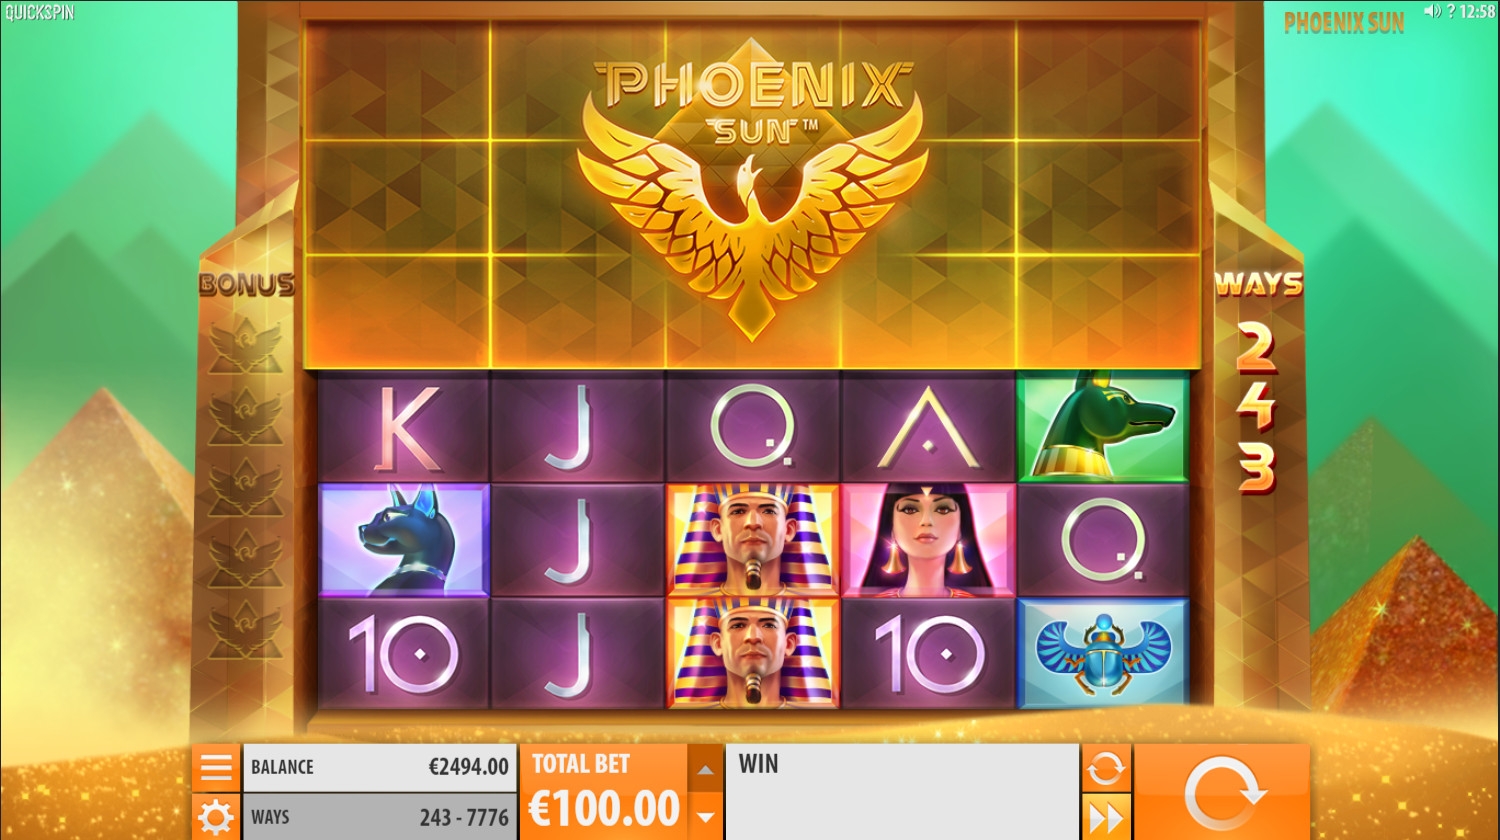Click the blue scarab beetle symbol
The height and width of the screenshot is (840, 1500).
pyautogui.click(x=1102, y=654)
